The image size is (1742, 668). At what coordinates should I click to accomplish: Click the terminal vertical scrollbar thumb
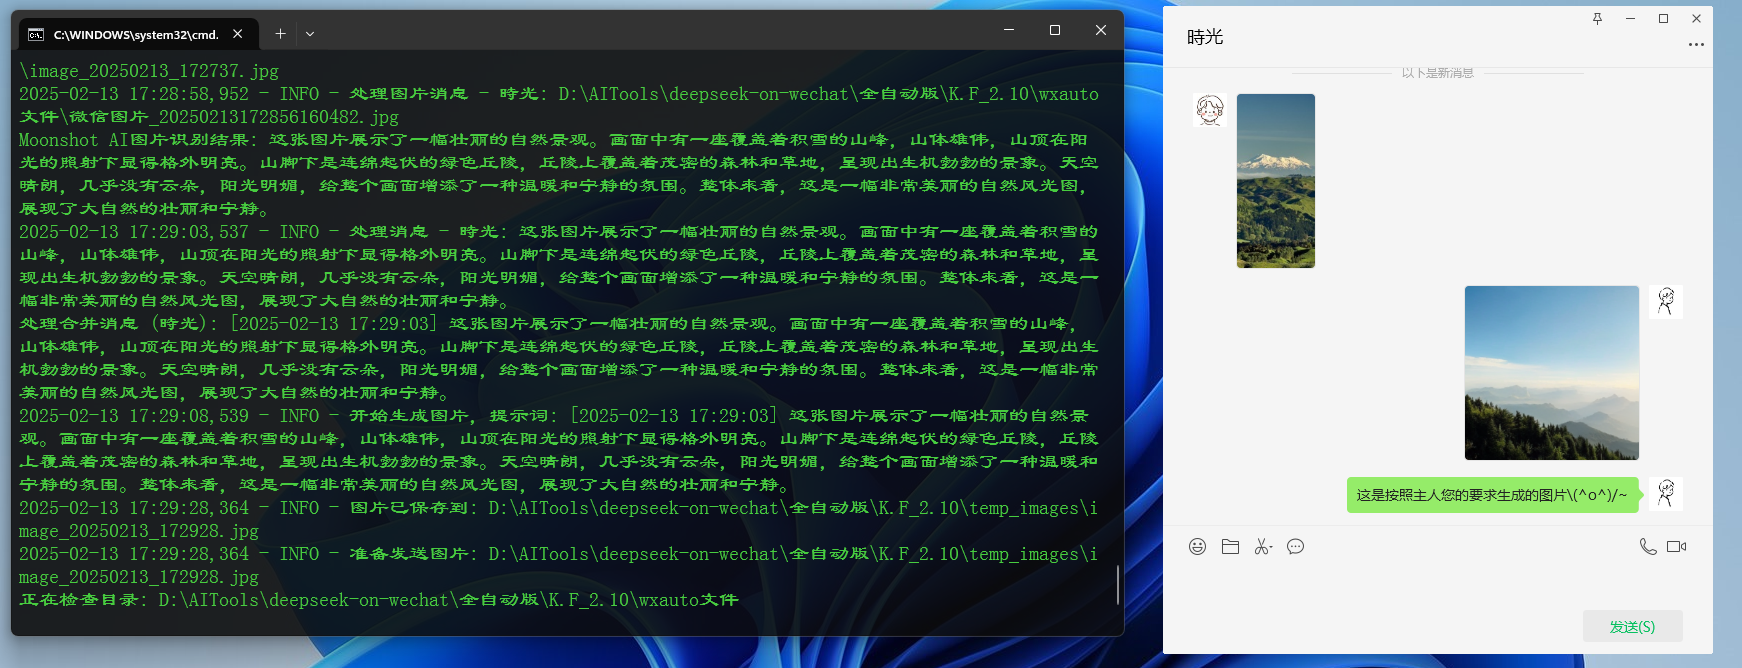(1117, 584)
